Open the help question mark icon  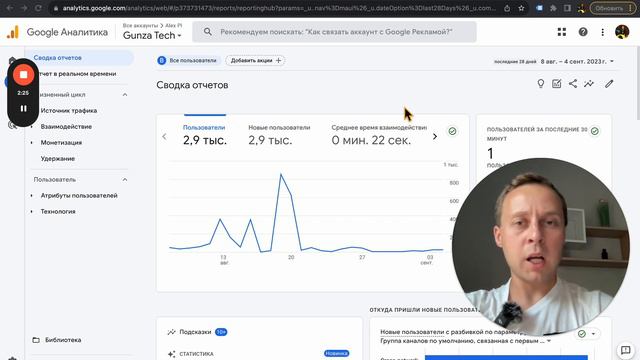583,32
